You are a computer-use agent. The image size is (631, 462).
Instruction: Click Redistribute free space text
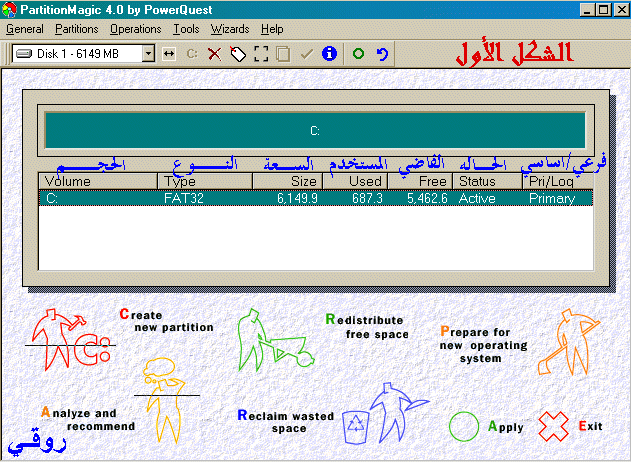click(367, 326)
